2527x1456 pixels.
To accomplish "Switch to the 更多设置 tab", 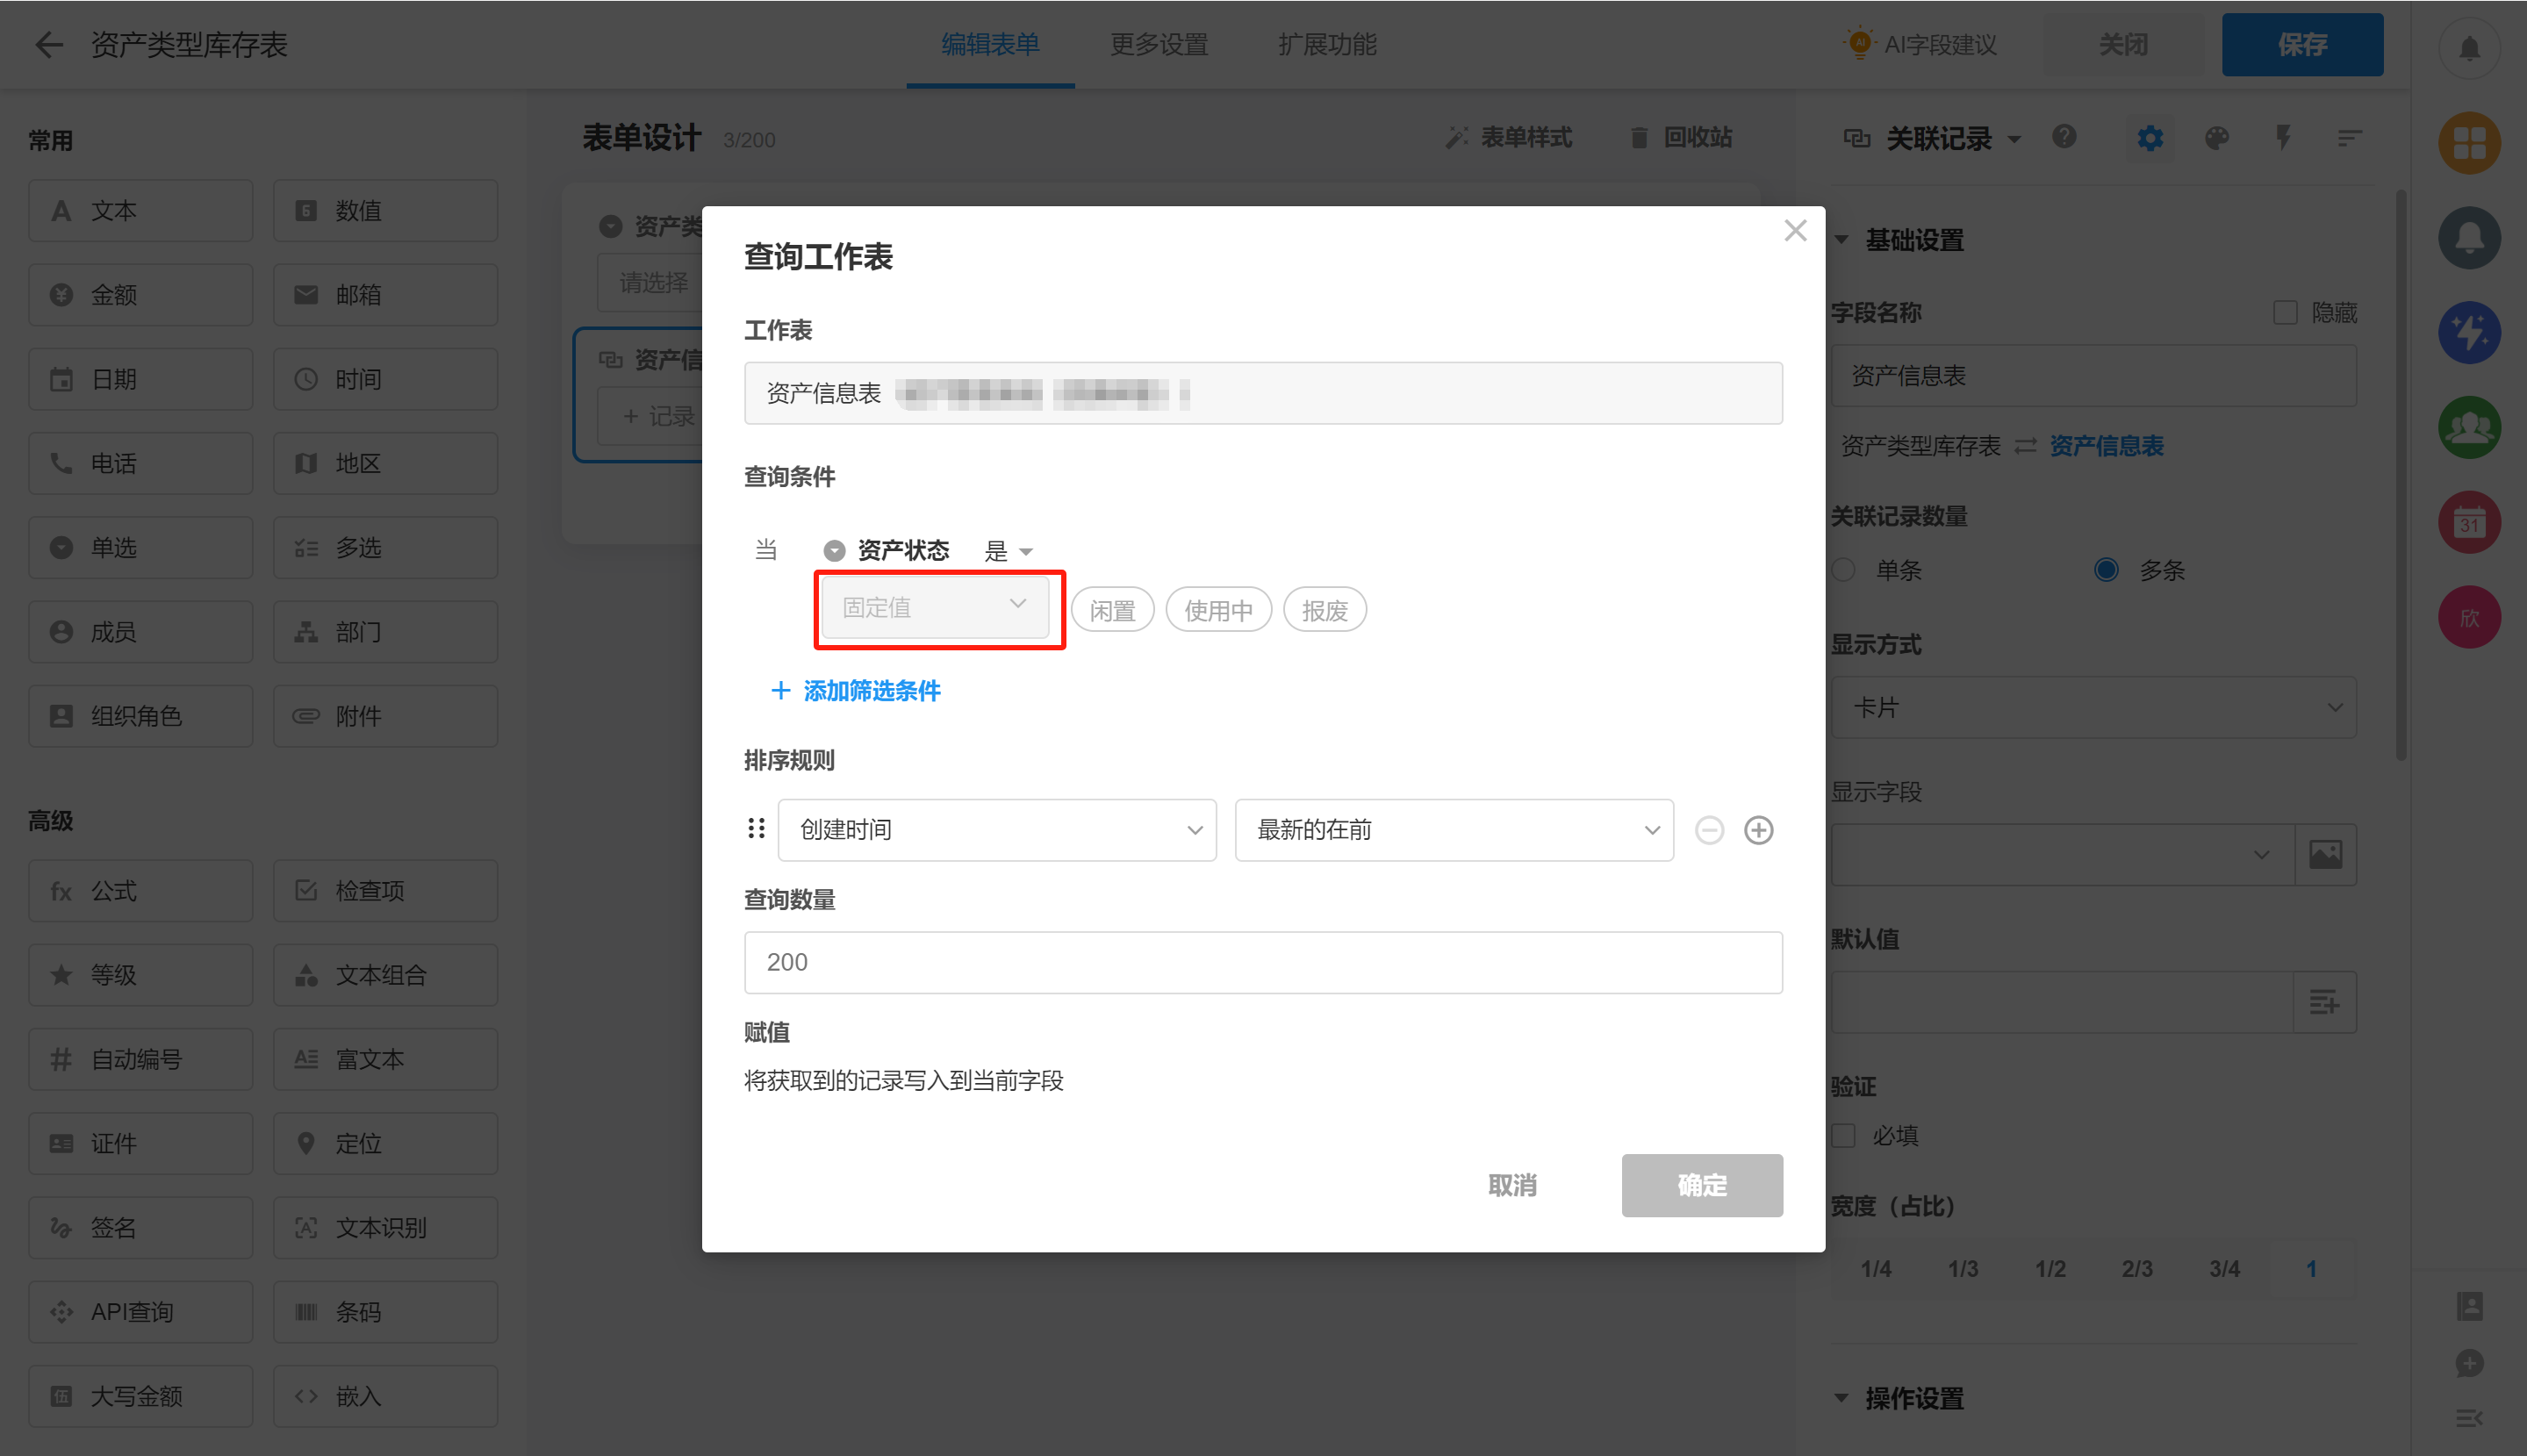I will coord(1159,45).
